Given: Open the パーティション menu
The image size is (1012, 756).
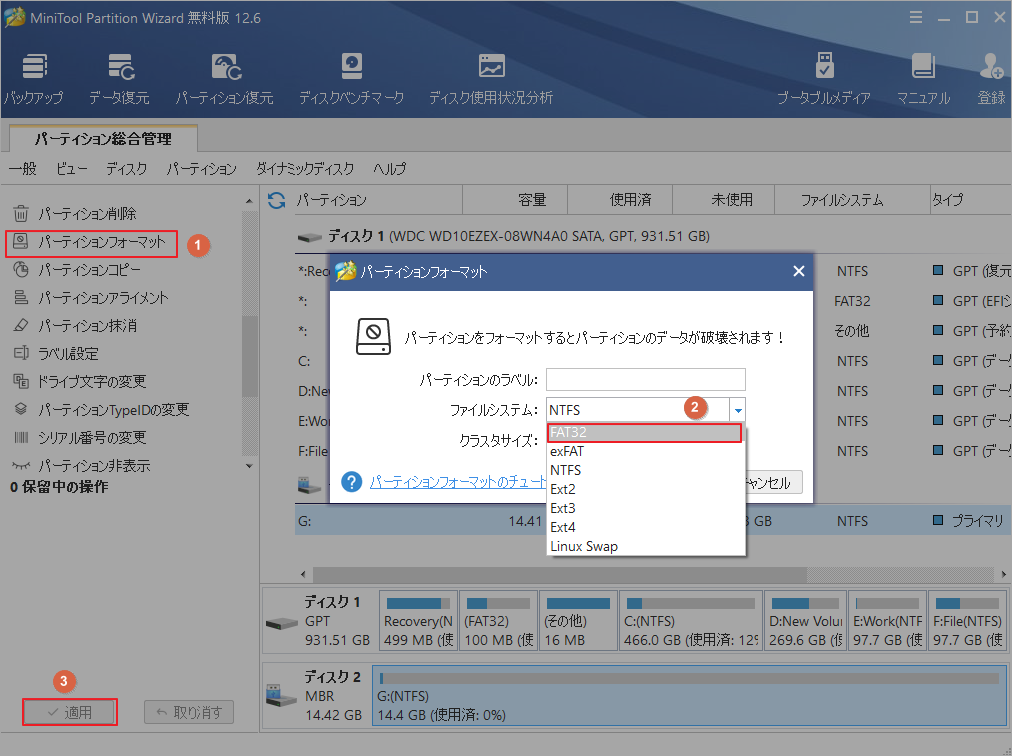Looking at the screenshot, I should [201, 169].
